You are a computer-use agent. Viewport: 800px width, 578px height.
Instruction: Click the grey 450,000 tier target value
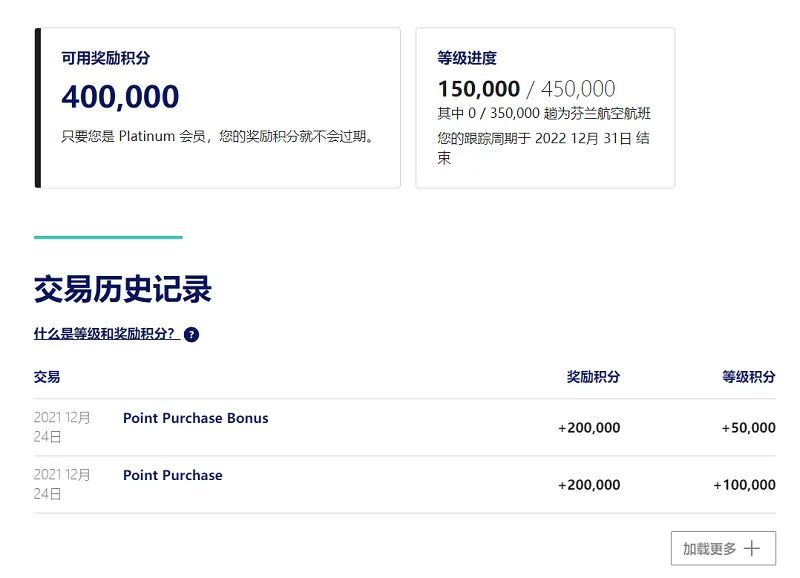click(x=578, y=89)
